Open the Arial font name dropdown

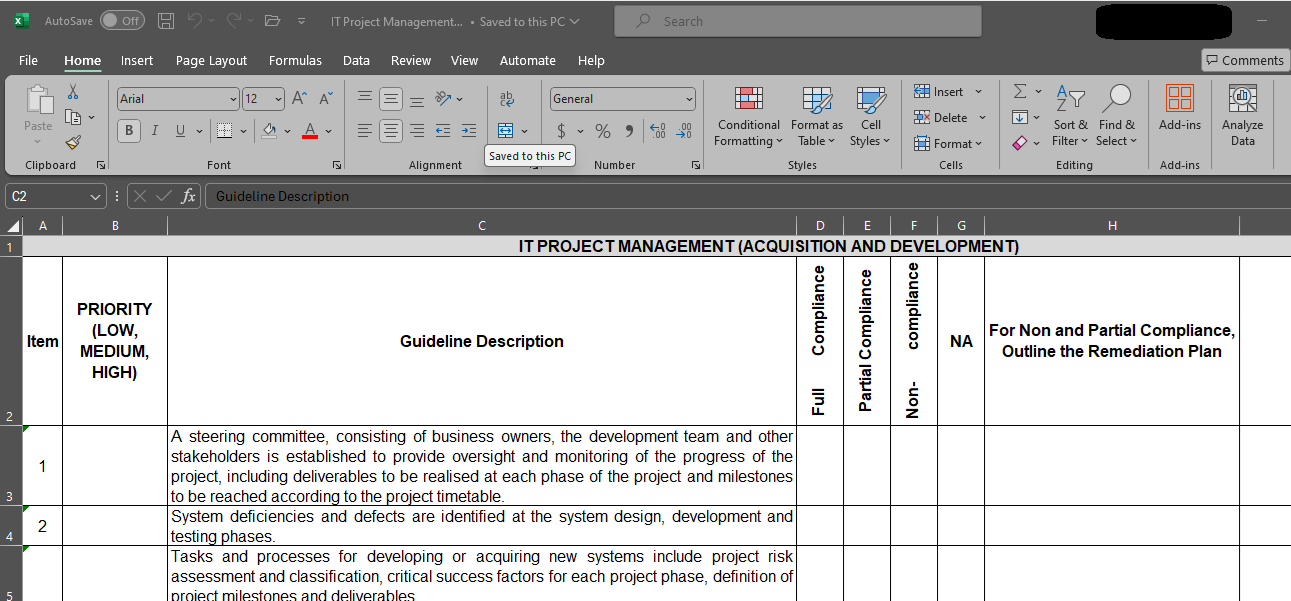(x=233, y=99)
